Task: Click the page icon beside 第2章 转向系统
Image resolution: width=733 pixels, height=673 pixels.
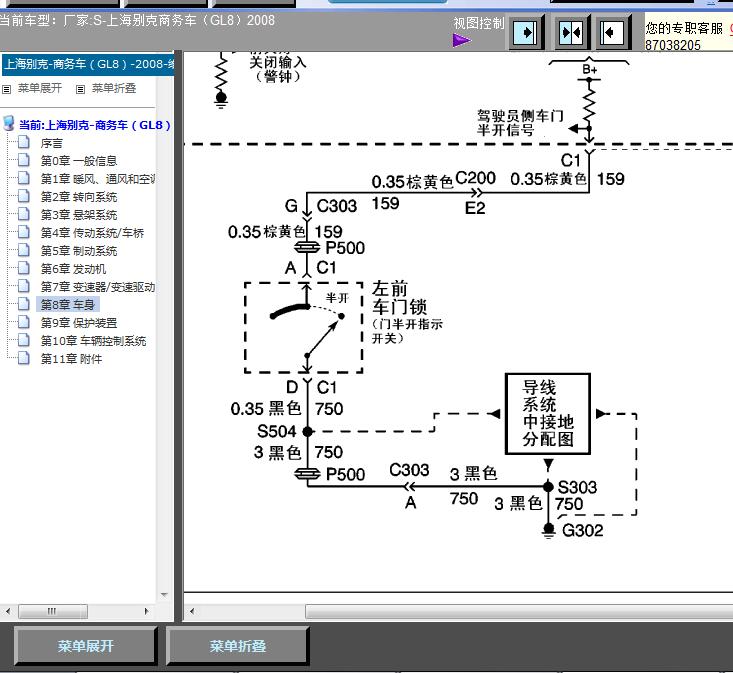Action: coord(23,196)
